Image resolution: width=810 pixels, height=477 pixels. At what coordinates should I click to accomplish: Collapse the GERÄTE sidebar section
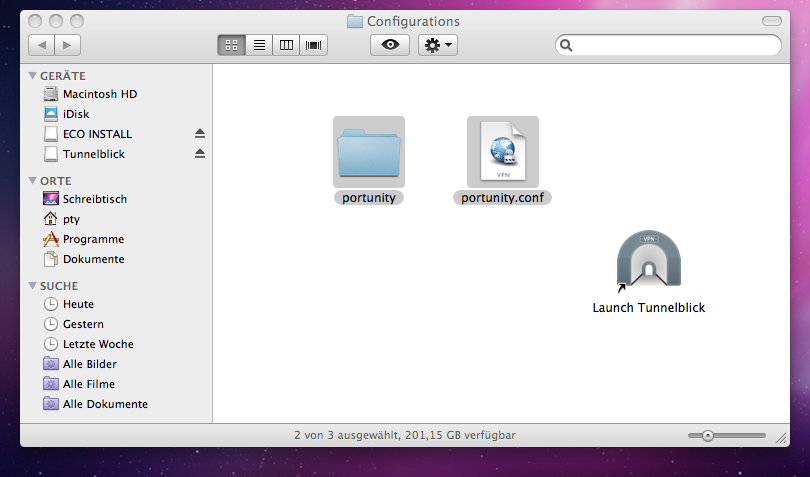click(32, 76)
